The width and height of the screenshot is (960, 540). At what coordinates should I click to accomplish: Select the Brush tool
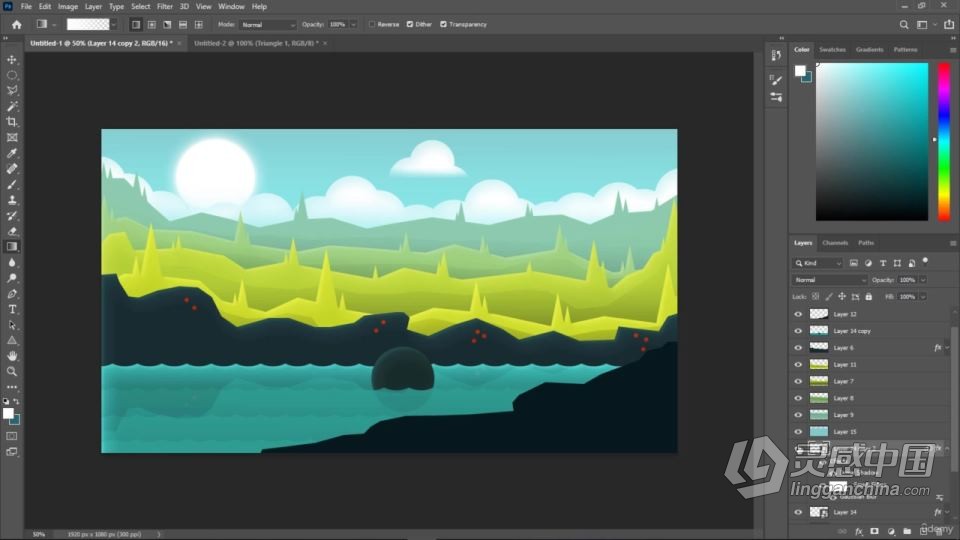click(x=12, y=184)
